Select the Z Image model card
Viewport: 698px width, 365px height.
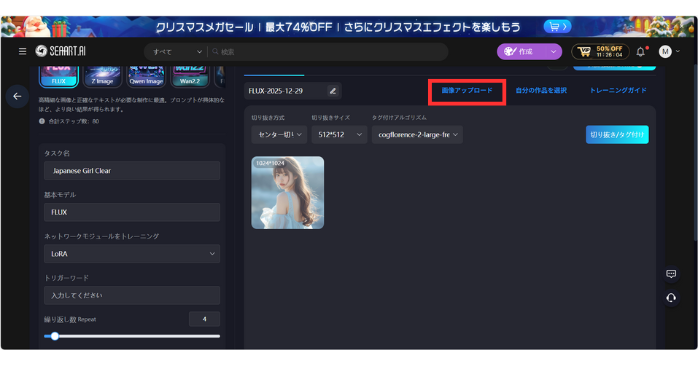point(102,76)
